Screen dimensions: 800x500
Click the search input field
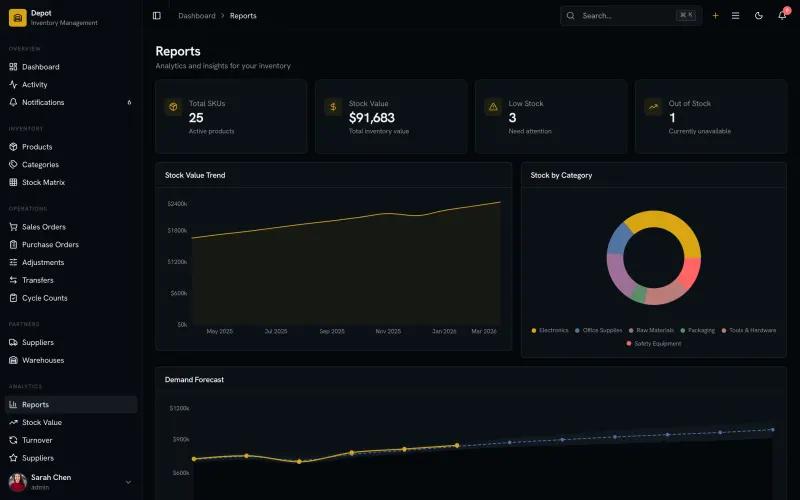point(631,16)
